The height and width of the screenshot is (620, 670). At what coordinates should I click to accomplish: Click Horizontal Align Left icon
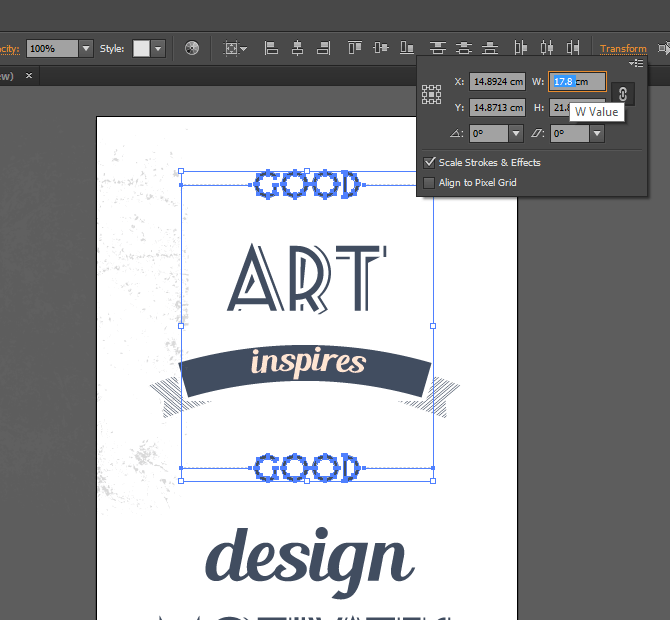tap(272, 48)
